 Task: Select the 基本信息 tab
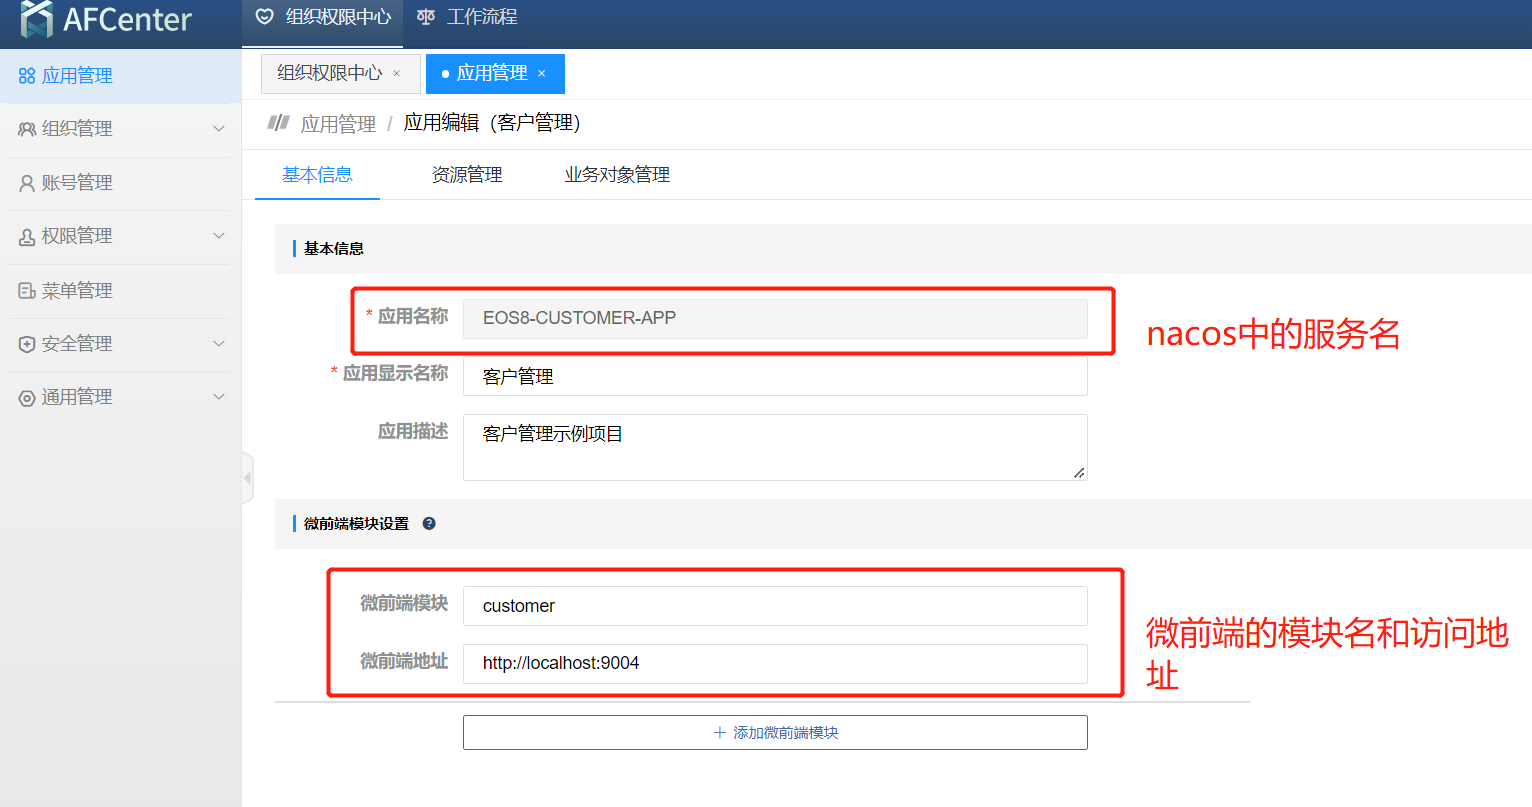tap(317, 175)
